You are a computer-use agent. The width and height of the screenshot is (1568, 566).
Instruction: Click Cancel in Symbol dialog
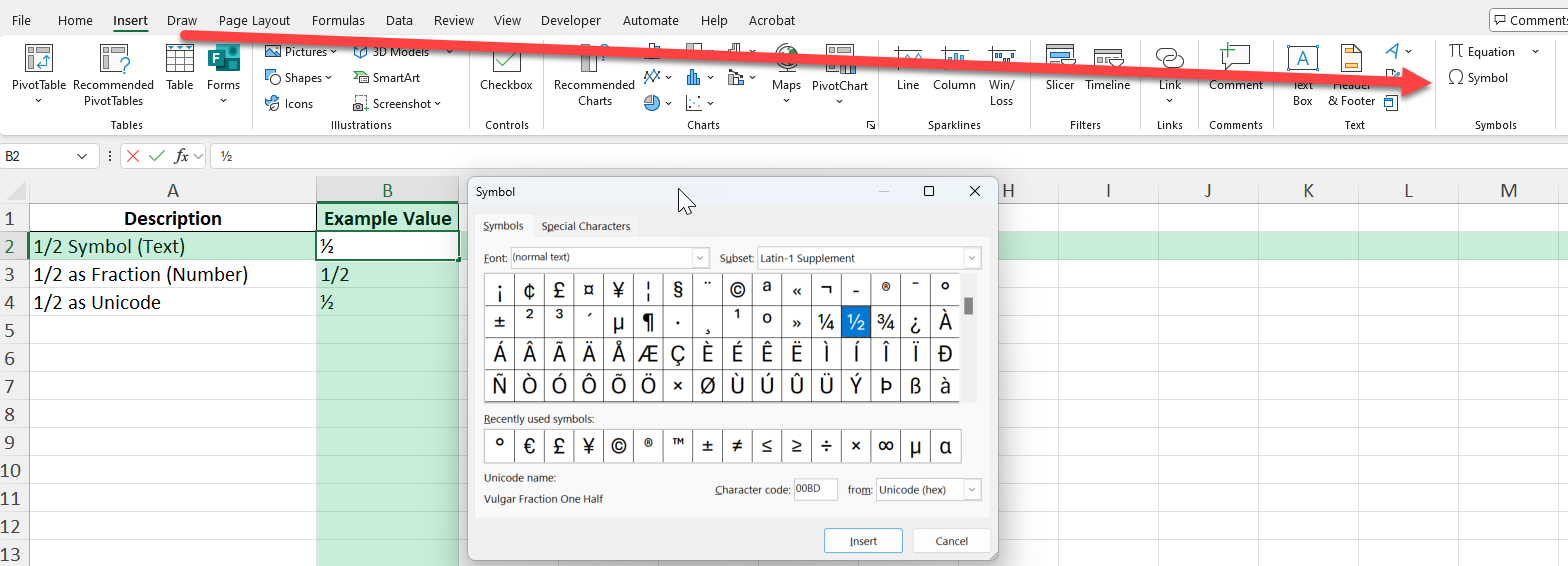tap(951, 541)
